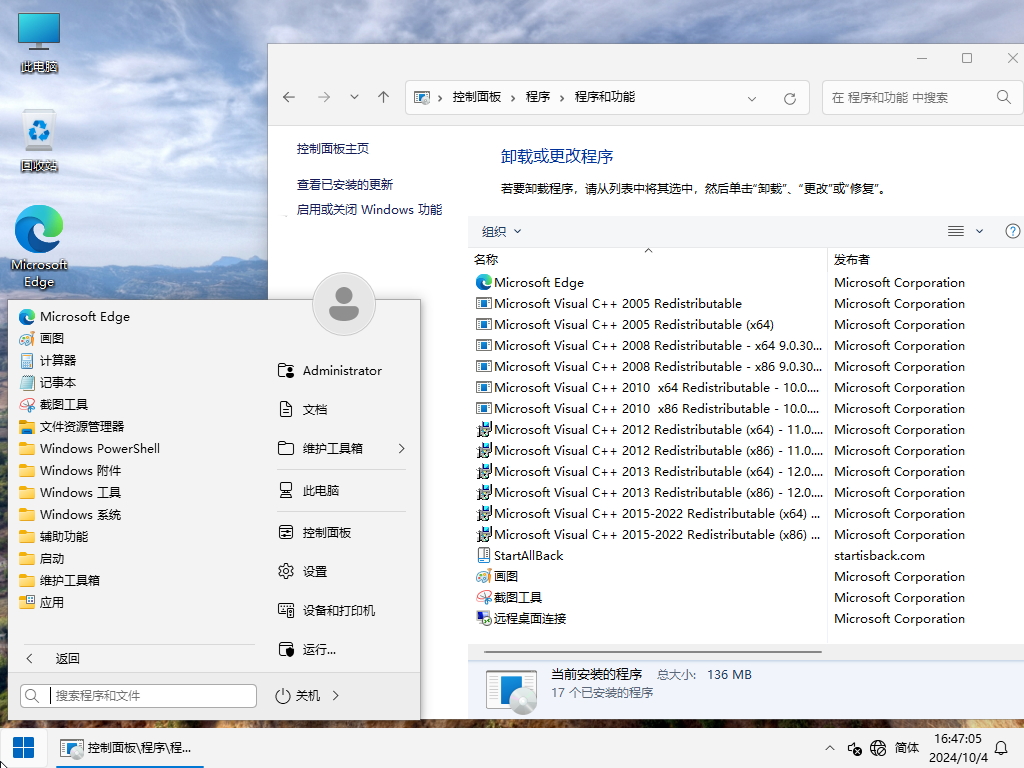
Task: Go up one level with up arrow
Action: [383, 97]
